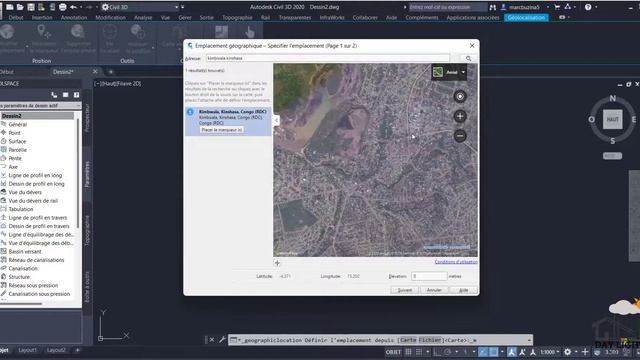Image resolution: width=640 pixels, height=360 pixels.
Task: Click the Élévation input field
Action: 429,276
